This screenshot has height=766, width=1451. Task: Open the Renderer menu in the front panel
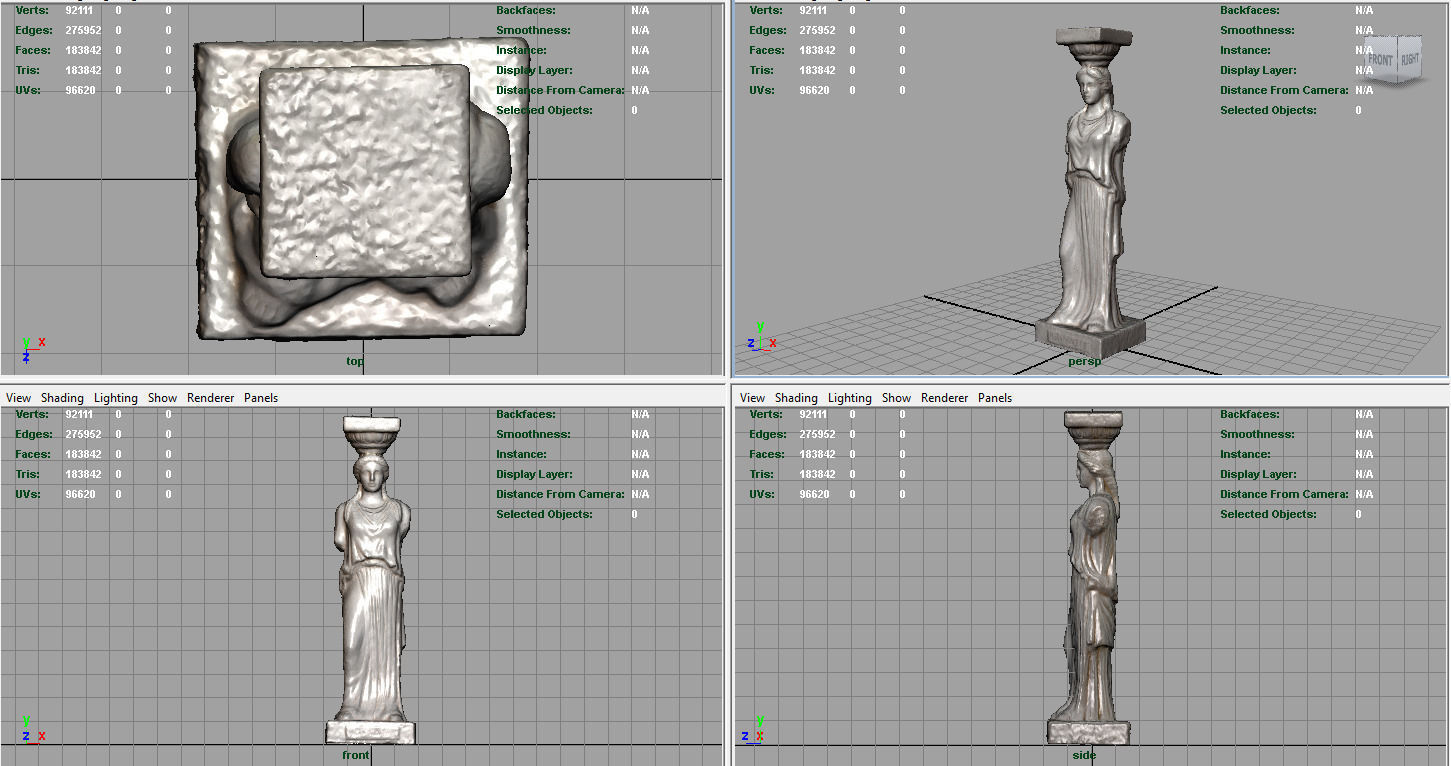tap(210, 398)
